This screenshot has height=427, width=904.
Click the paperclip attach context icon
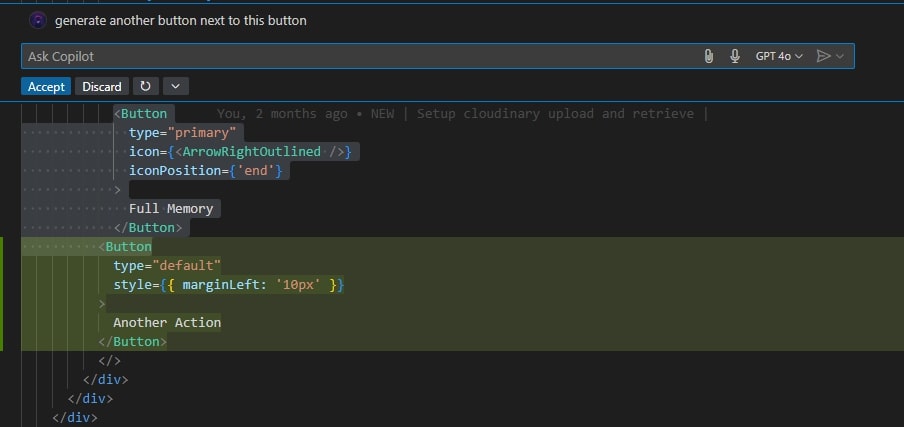708,57
